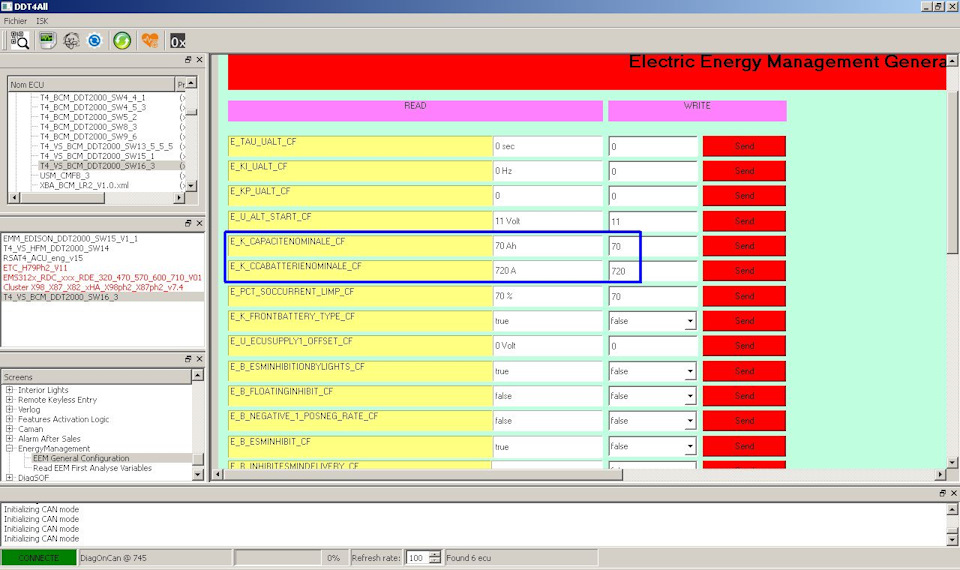Click the parameter area horizontal scrollbar
Screen dimensions: 960x570
422,474
